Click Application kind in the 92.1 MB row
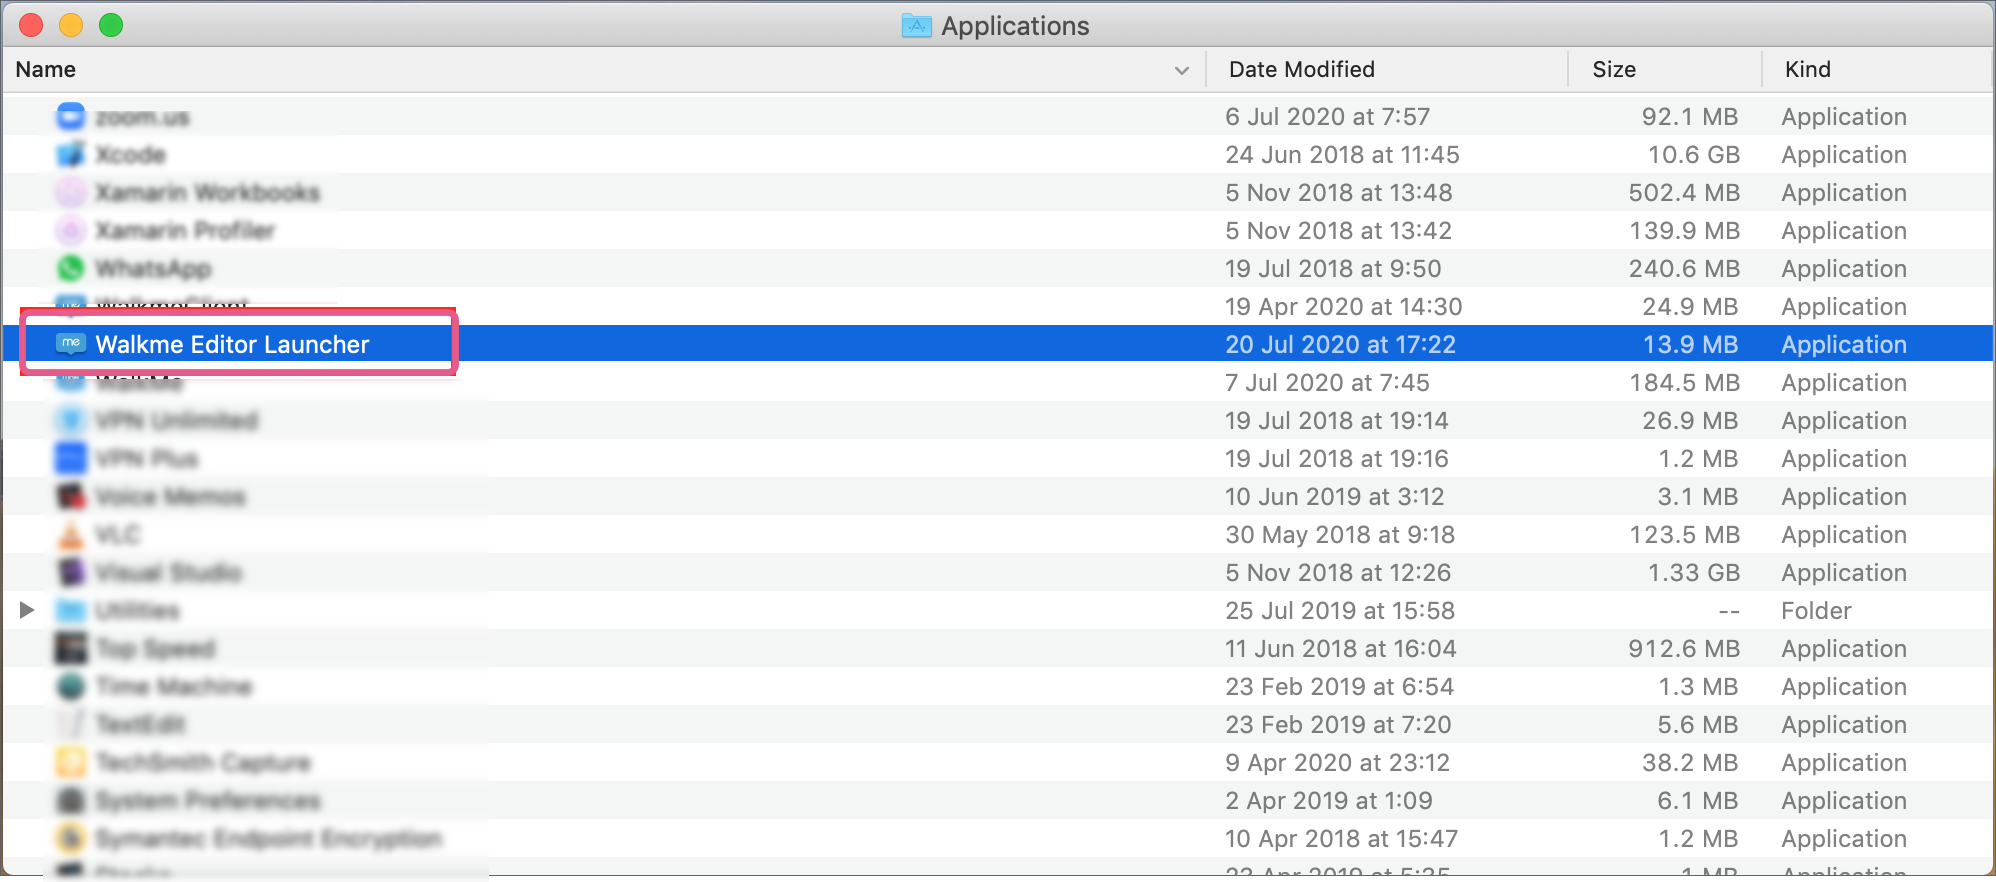 click(x=1844, y=117)
